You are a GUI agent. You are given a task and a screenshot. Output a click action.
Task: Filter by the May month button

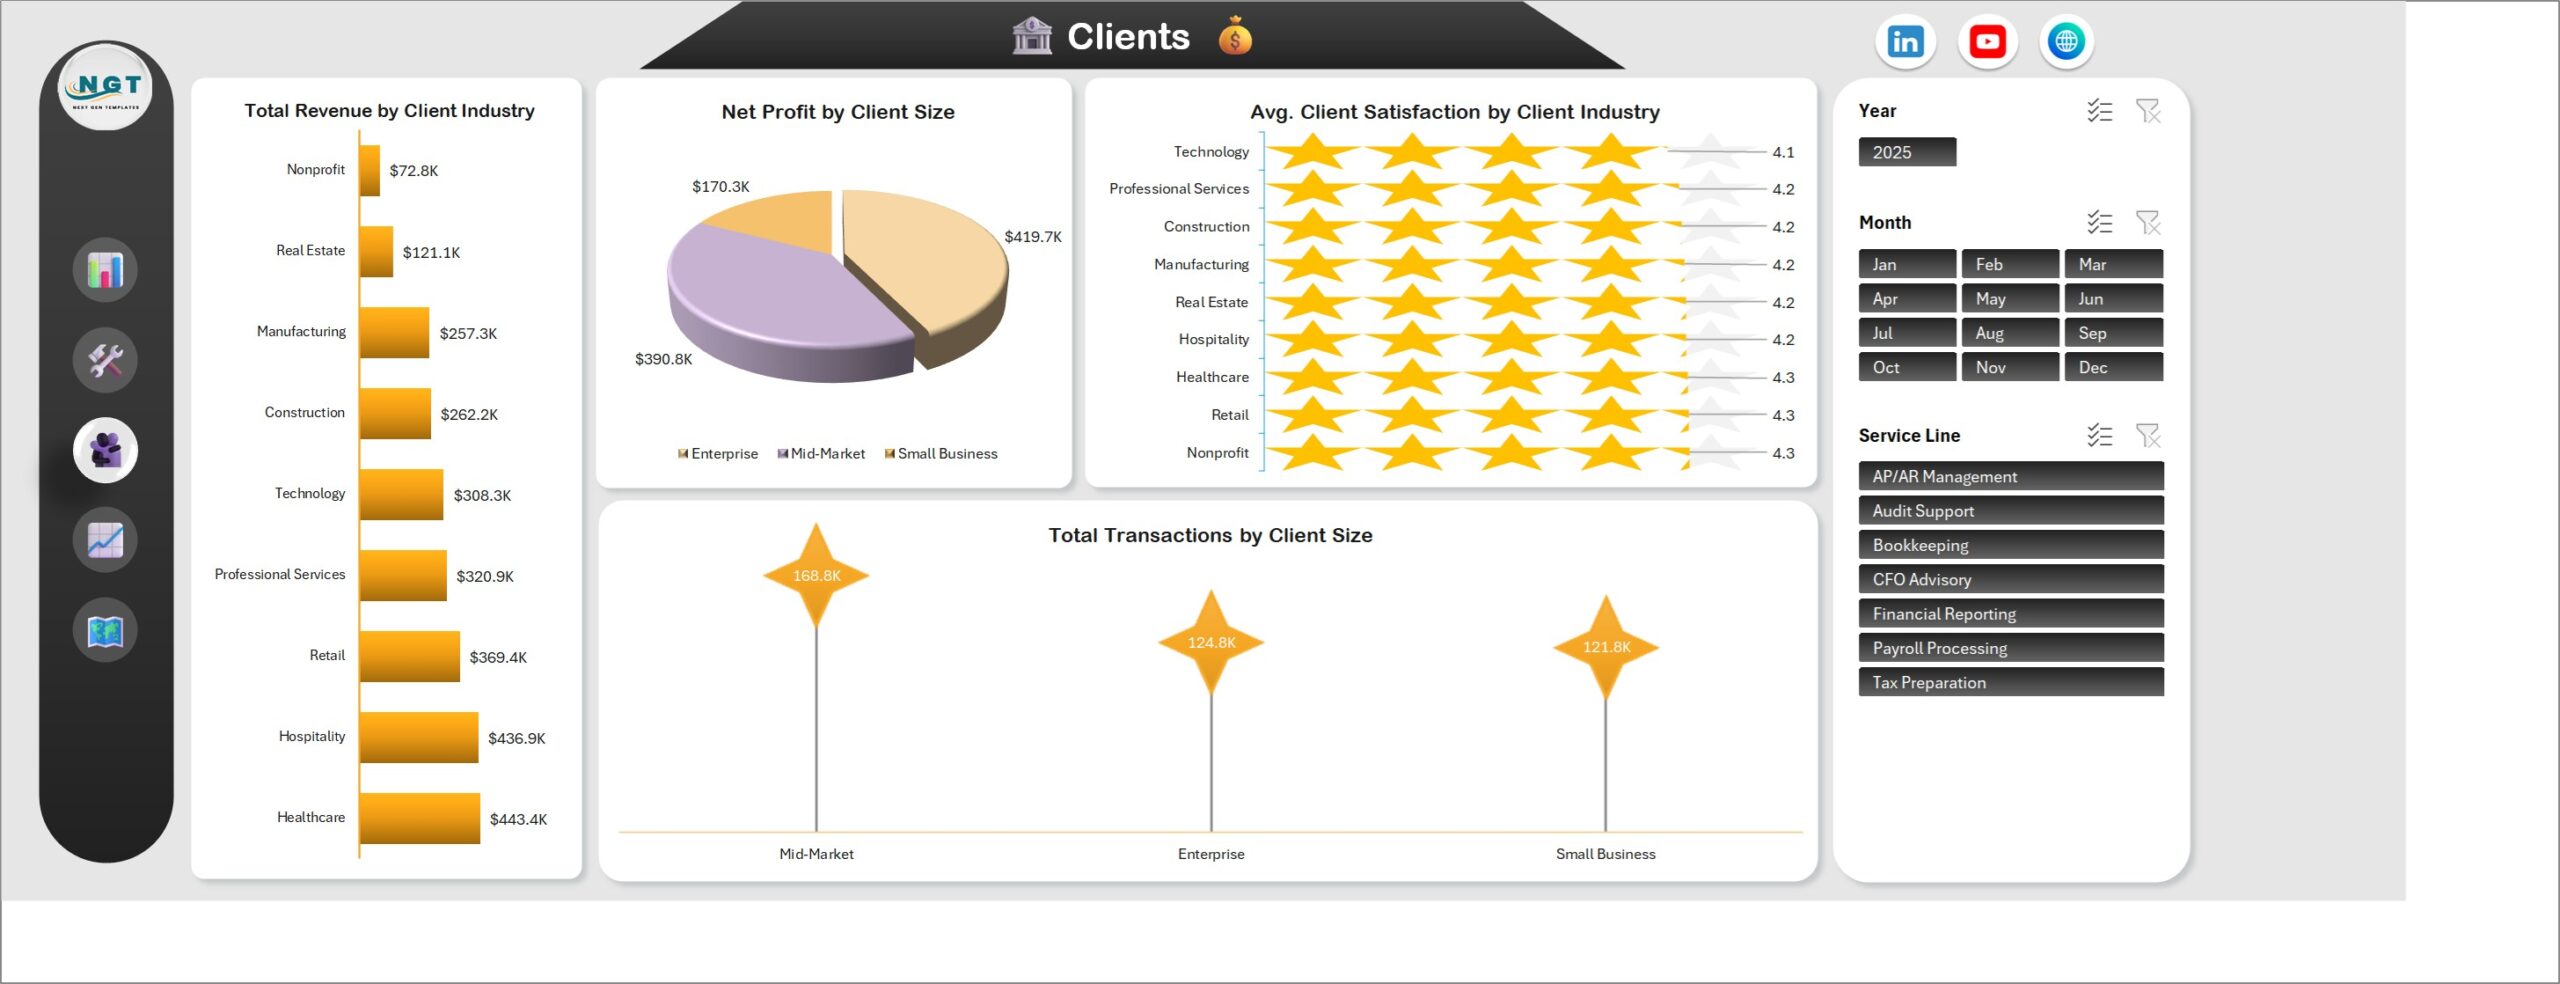pyautogui.click(x=2010, y=298)
